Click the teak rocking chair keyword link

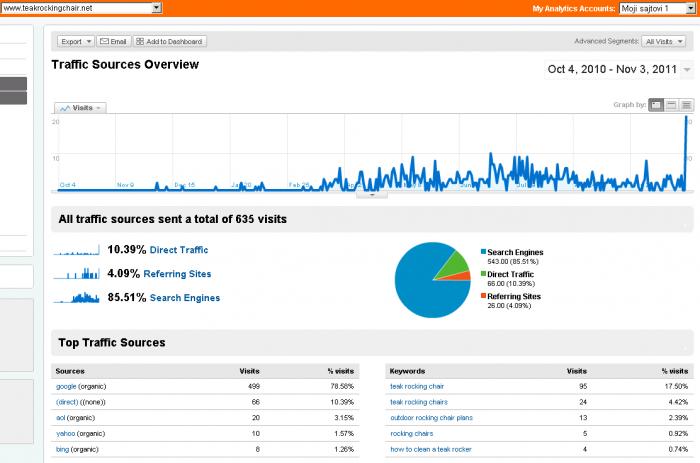tap(417, 386)
